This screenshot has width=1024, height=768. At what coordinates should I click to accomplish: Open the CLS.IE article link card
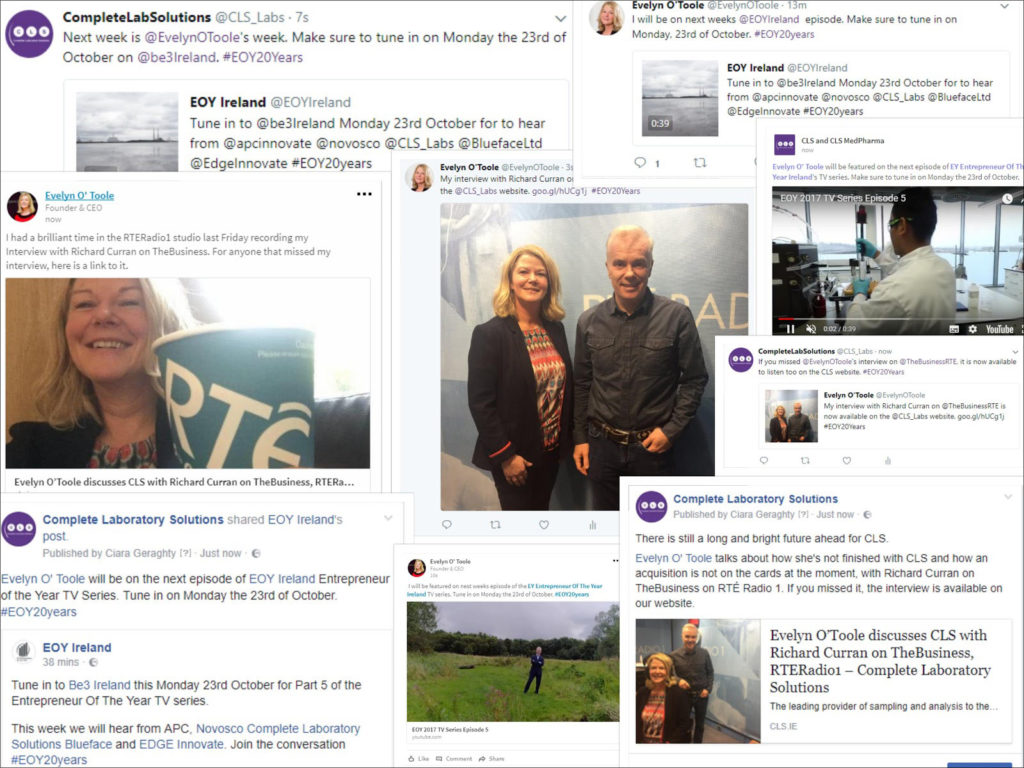pyautogui.click(x=824, y=681)
